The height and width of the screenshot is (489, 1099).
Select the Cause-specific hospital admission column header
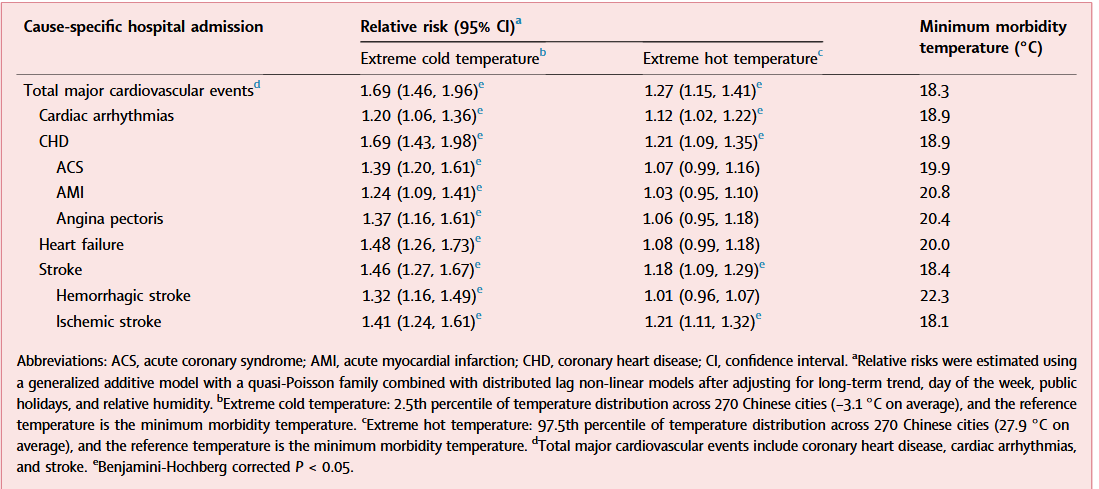click(x=143, y=27)
